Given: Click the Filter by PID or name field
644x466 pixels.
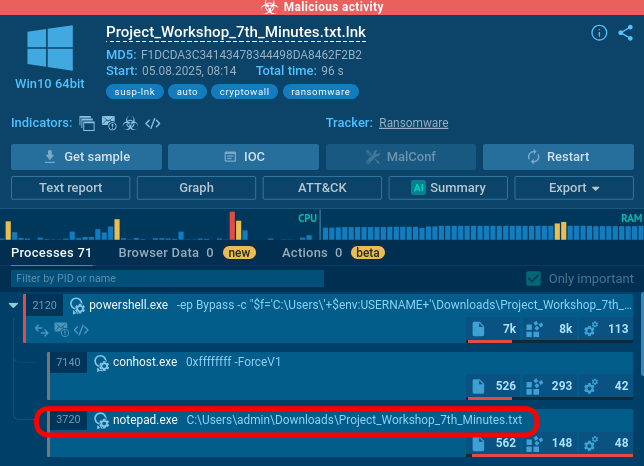Looking at the screenshot, I should (x=167, y=278).
